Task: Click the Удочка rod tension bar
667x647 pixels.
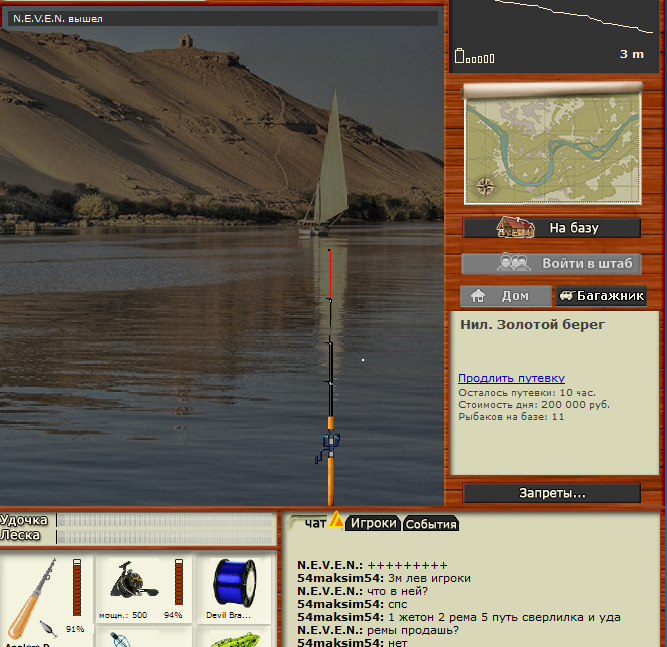Action: [x=164, y=520]
